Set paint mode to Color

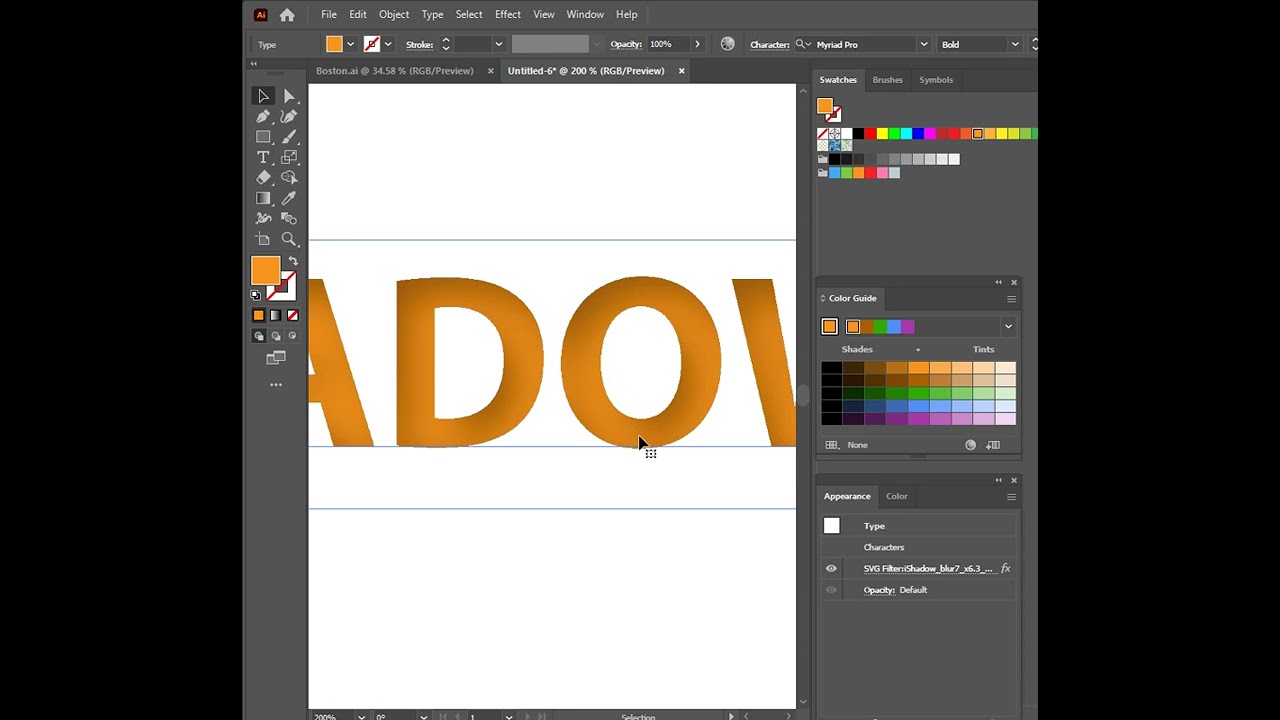coord(258,316)
